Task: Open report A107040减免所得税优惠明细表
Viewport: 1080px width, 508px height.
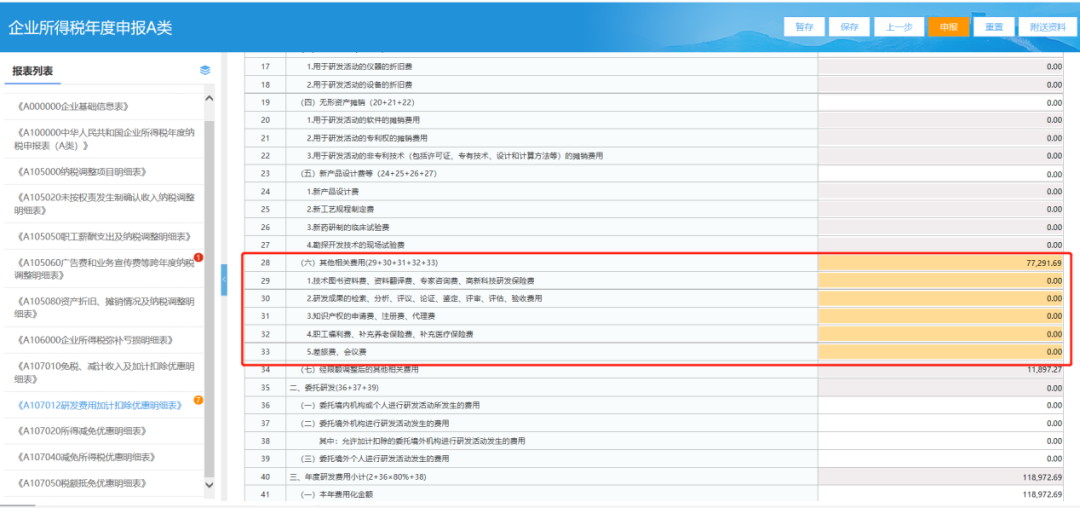Action: 85,457
